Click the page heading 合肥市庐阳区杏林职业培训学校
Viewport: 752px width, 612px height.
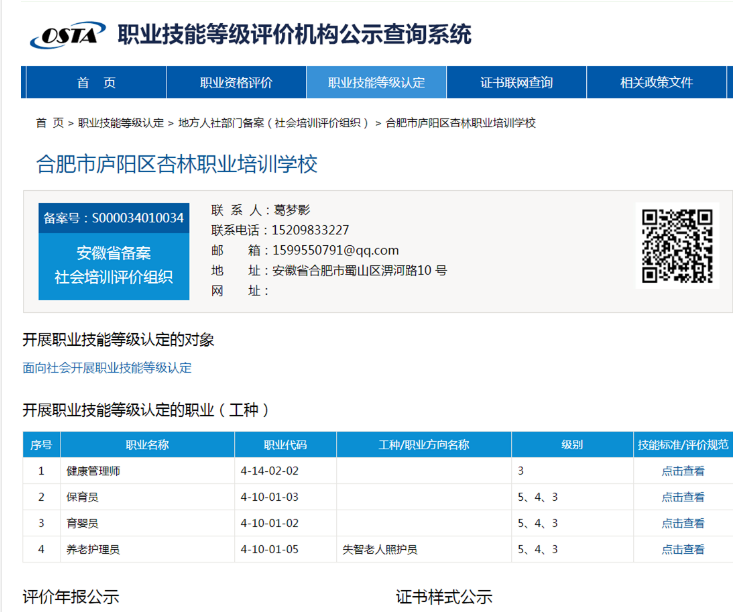pyautogui.click(x=177, y=164)
